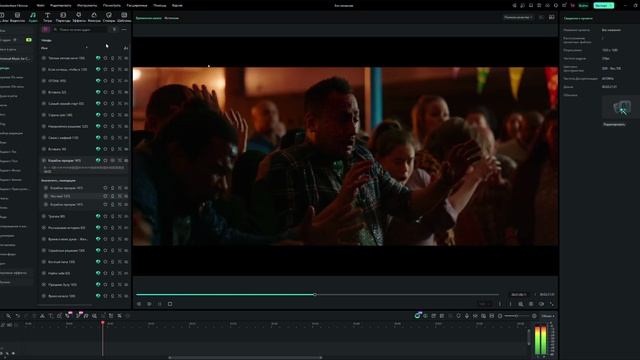
Task: Sort tracks by the Name column arrow
Action: pos(86,48)
